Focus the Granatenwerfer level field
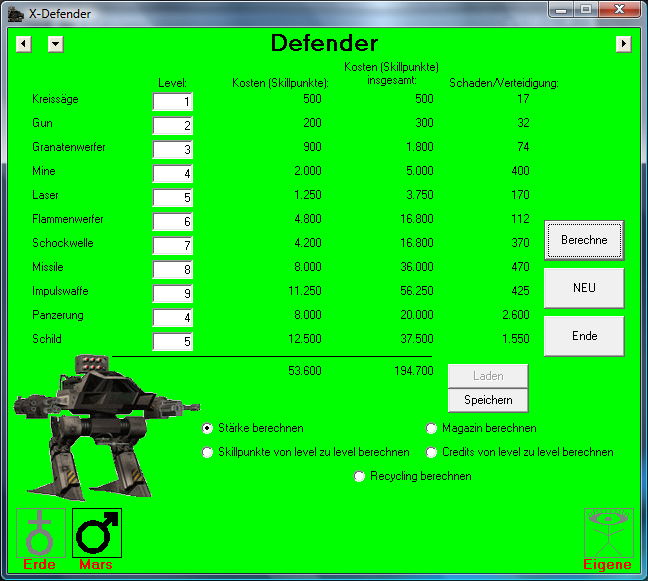 [x=172, y=149]
